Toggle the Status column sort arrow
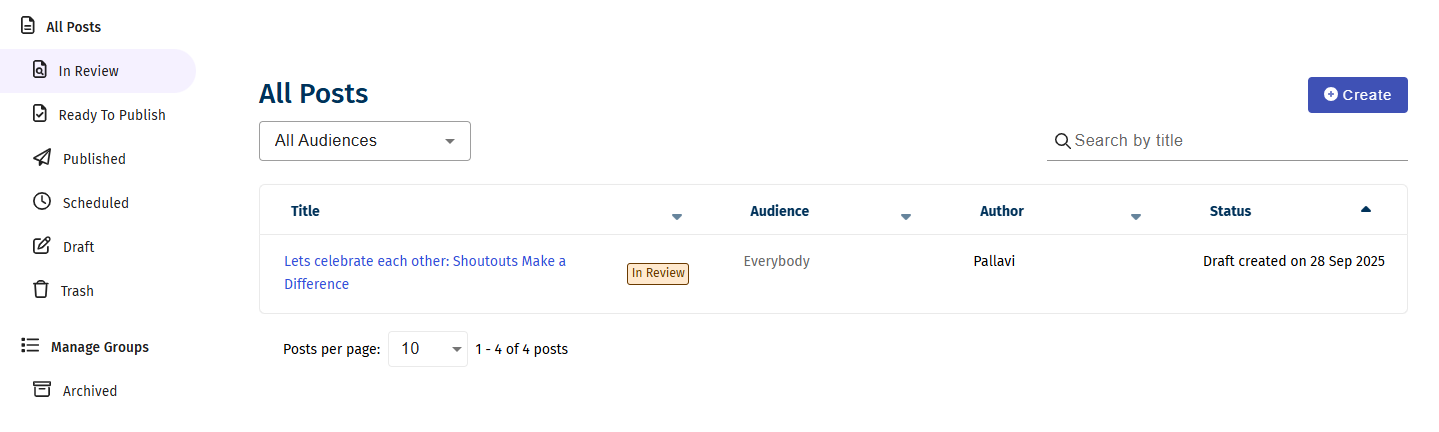 [1366, 209]
